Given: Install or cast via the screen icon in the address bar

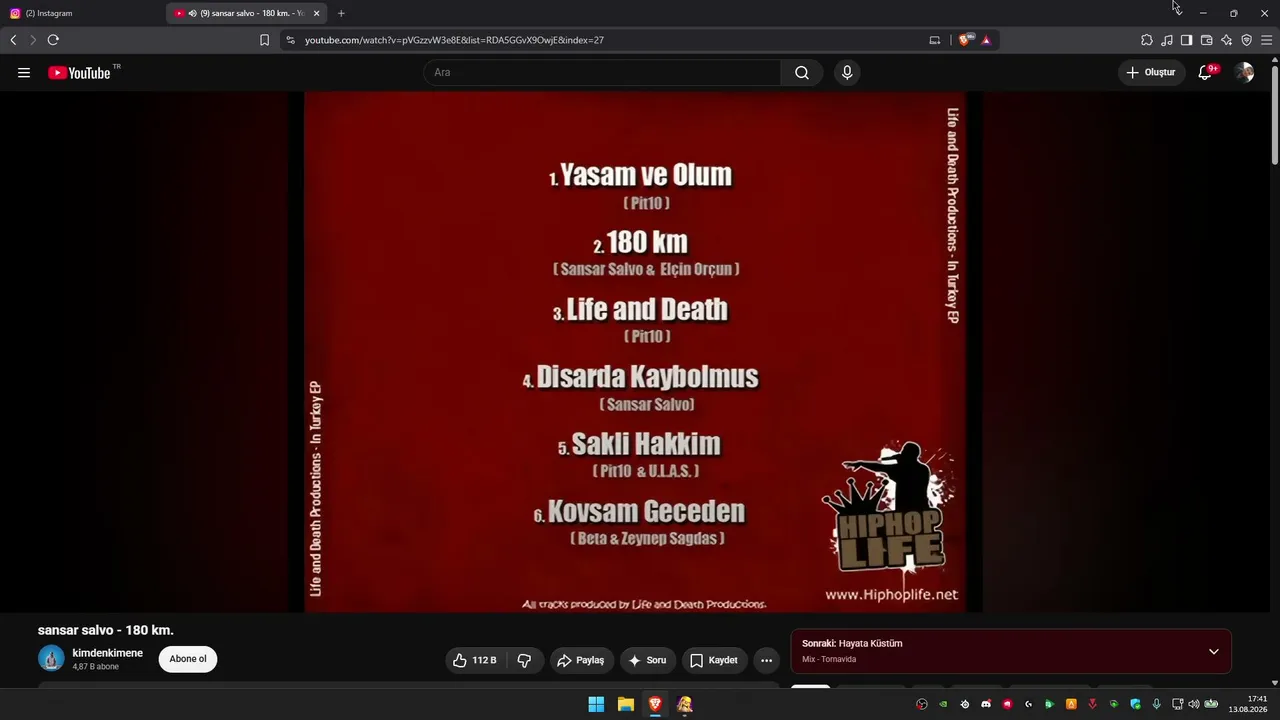Looking at the screenshot, I should tap(935, 40).
